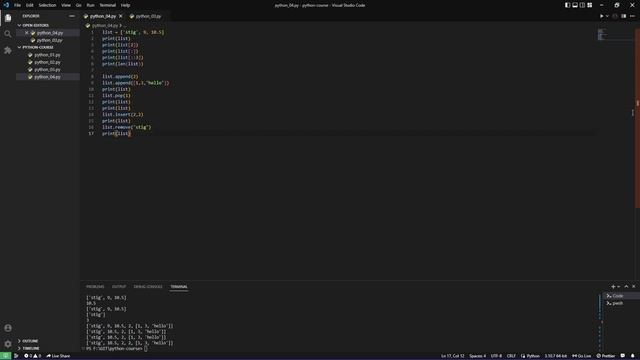Viewport: 640px width, 360px height.
Task: Open Customize Layout button
Action: (589, 5)
